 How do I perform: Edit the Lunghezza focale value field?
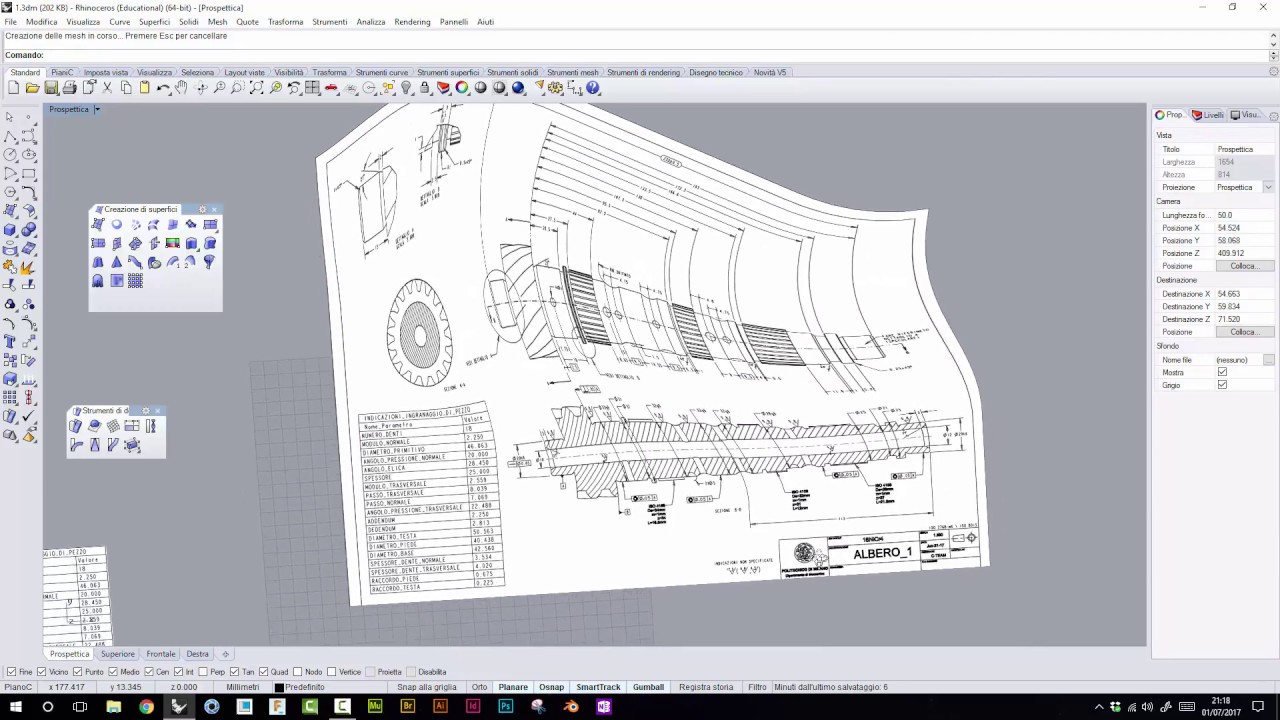(1244, 215)
